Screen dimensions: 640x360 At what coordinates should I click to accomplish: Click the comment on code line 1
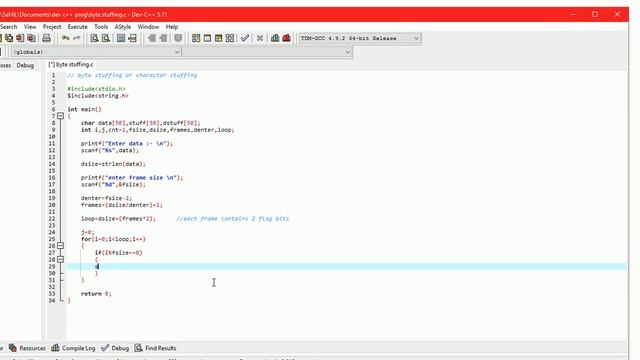tap(132, 75)
